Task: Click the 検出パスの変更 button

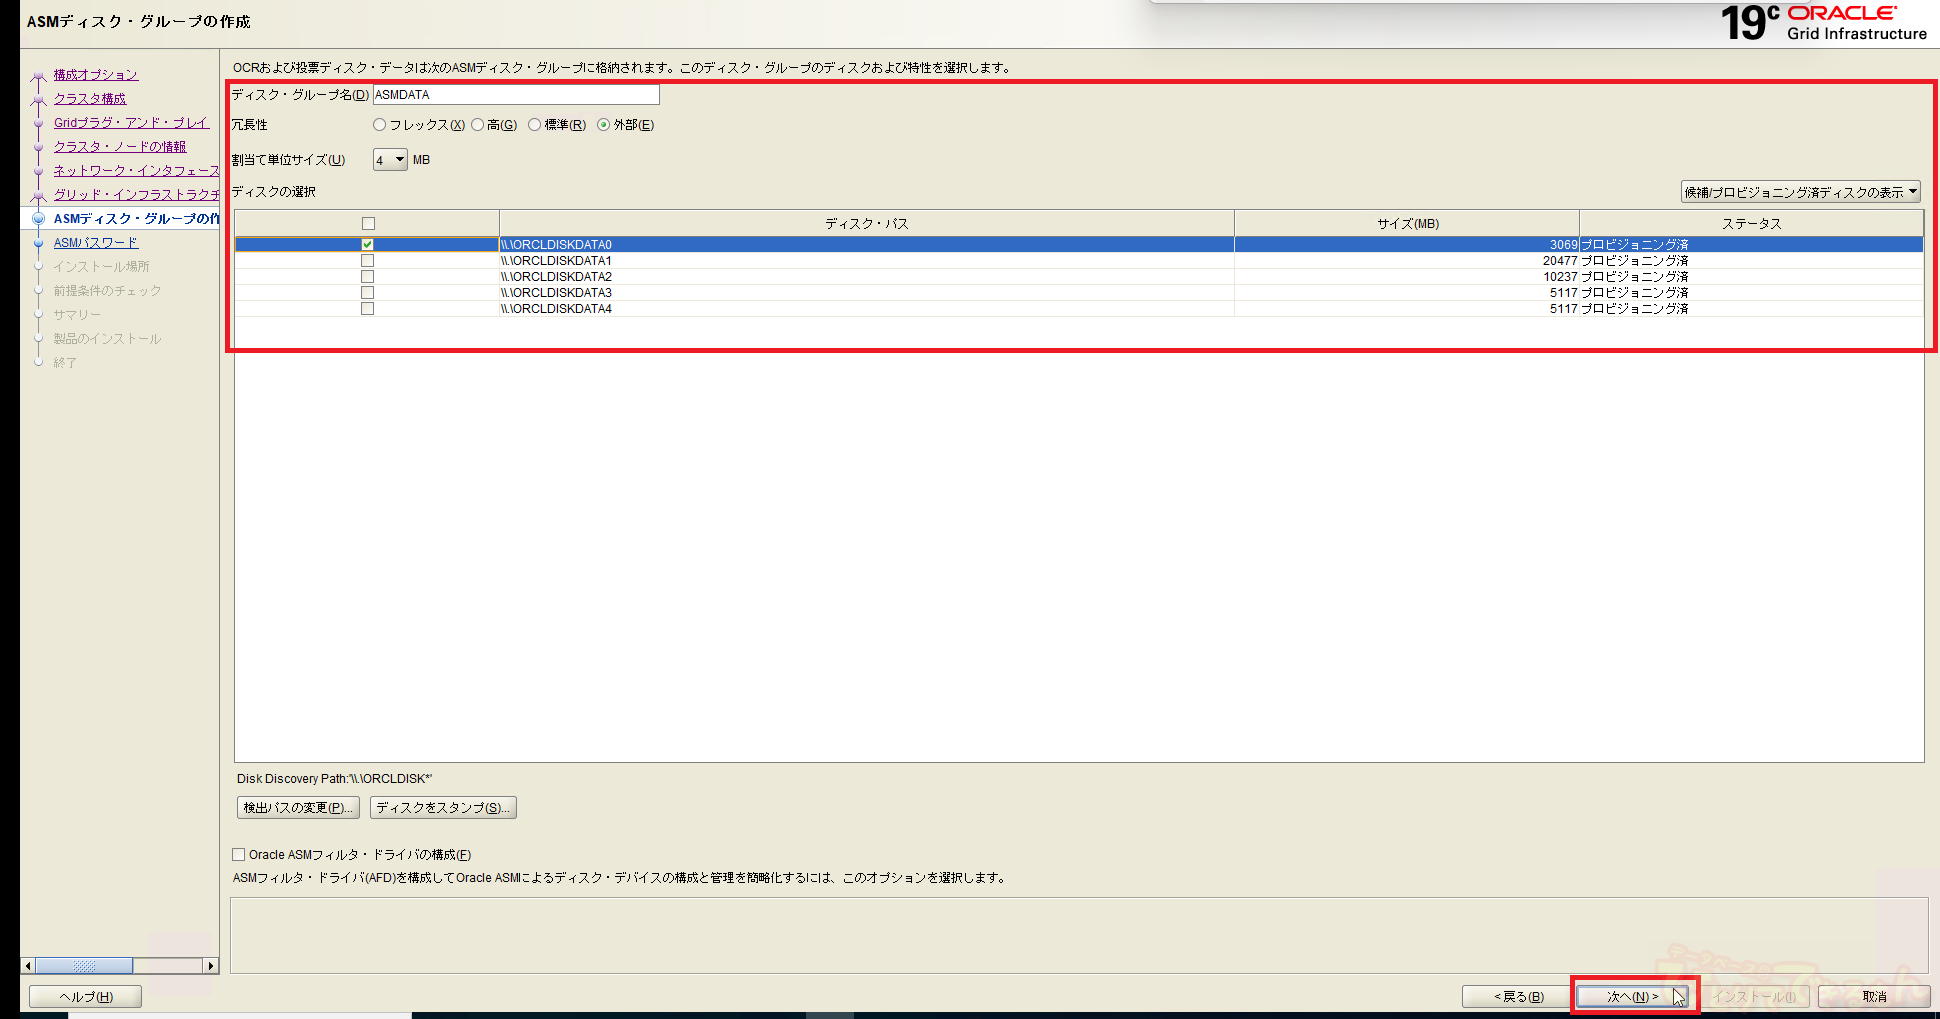Action: (x=298, y=808)
